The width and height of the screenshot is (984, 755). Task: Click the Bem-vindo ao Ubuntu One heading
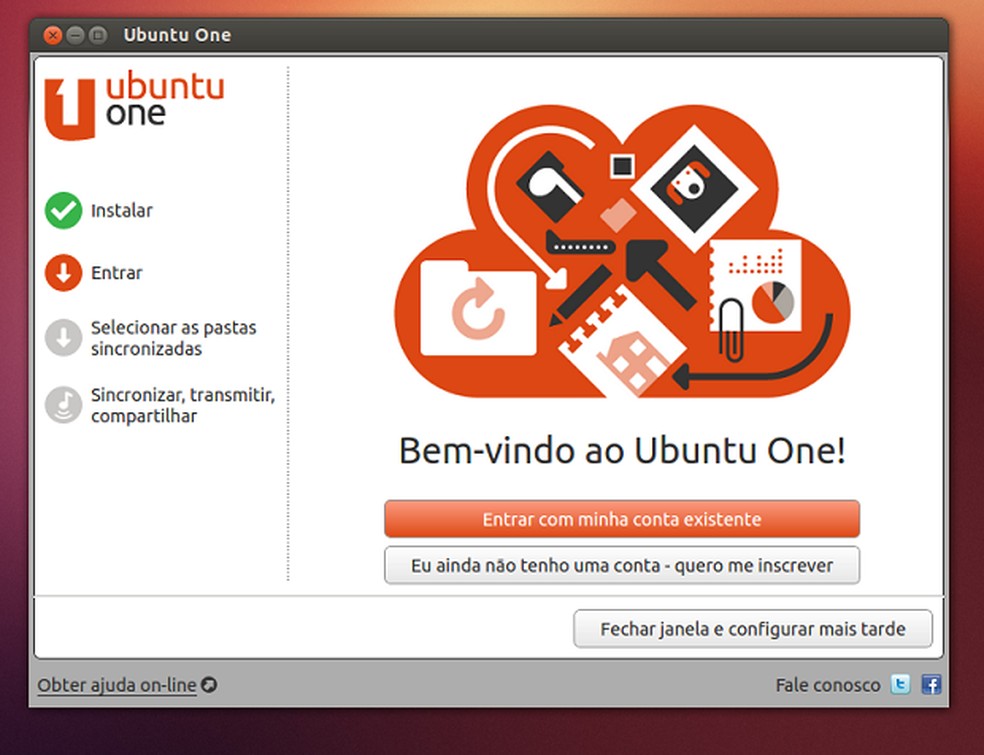[x=622, y=450]
